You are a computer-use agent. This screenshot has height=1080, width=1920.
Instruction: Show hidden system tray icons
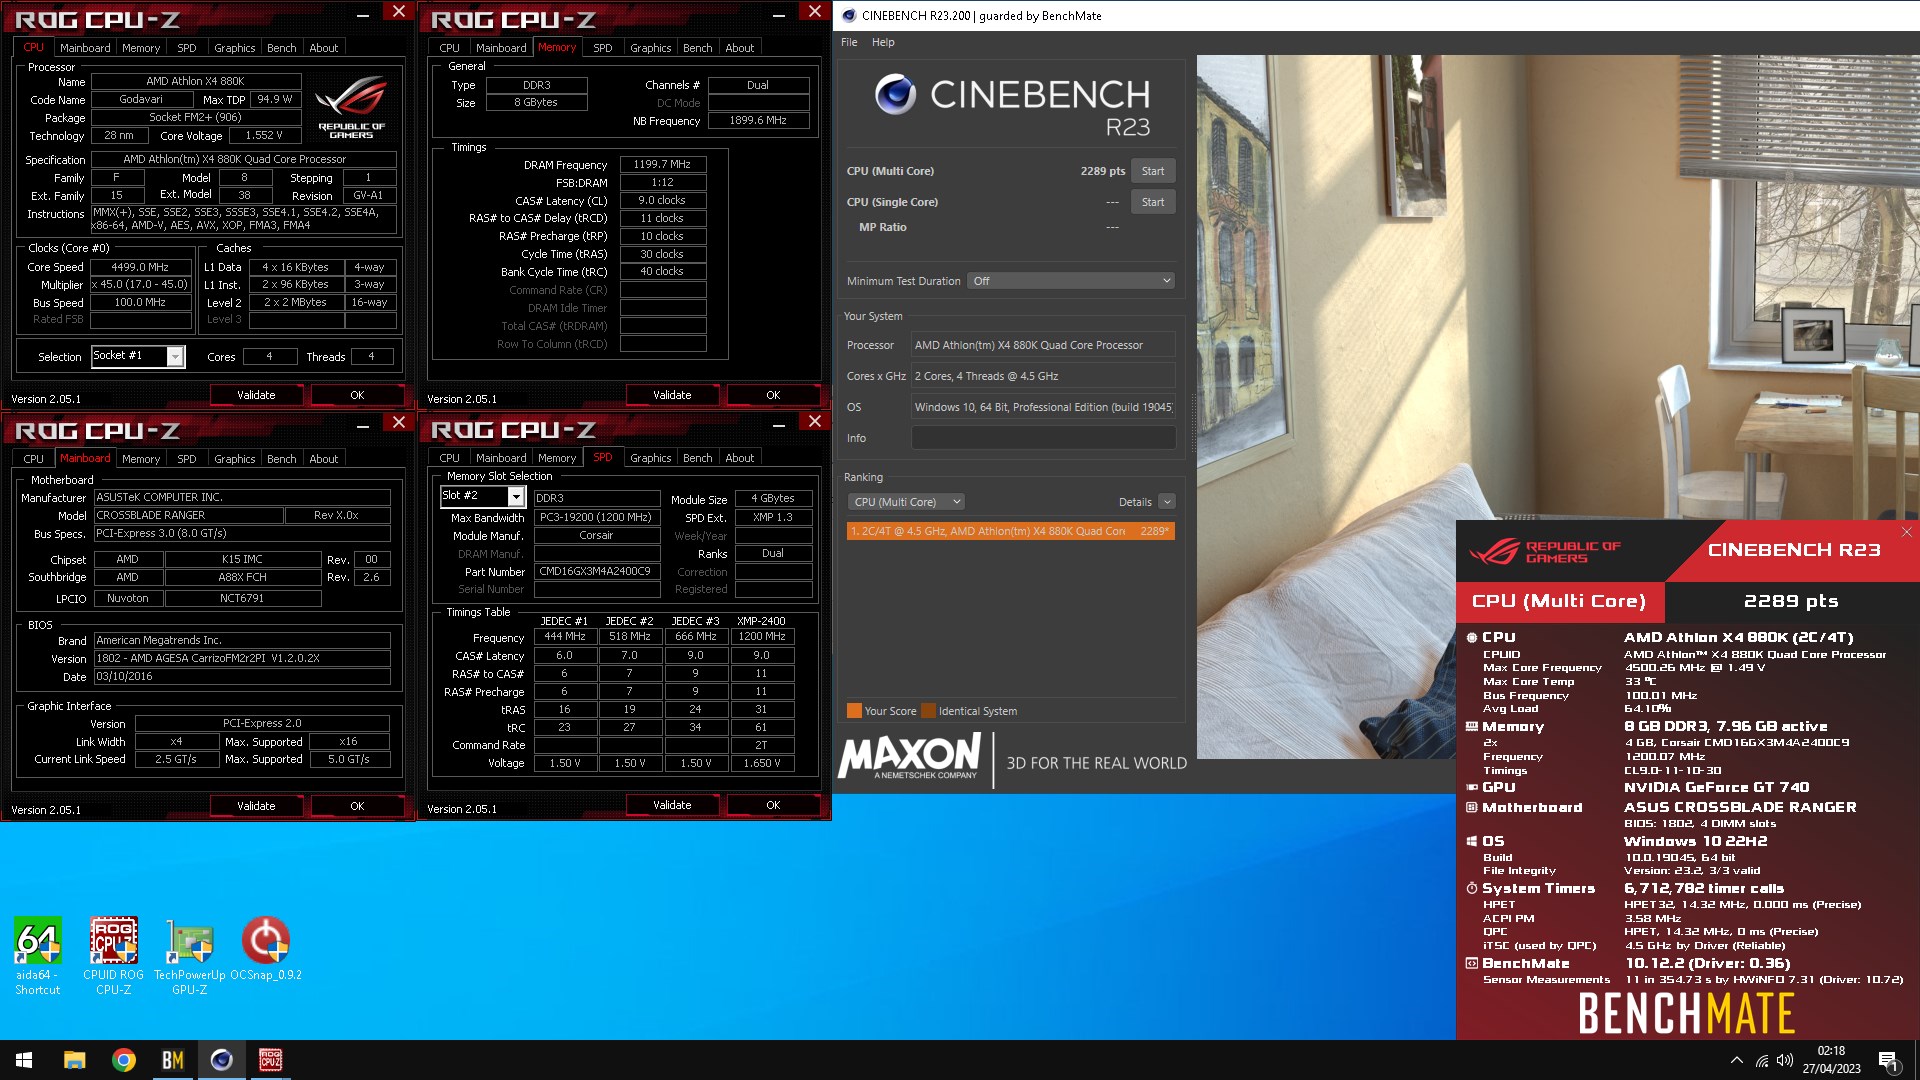(x=1736, y=1060)
